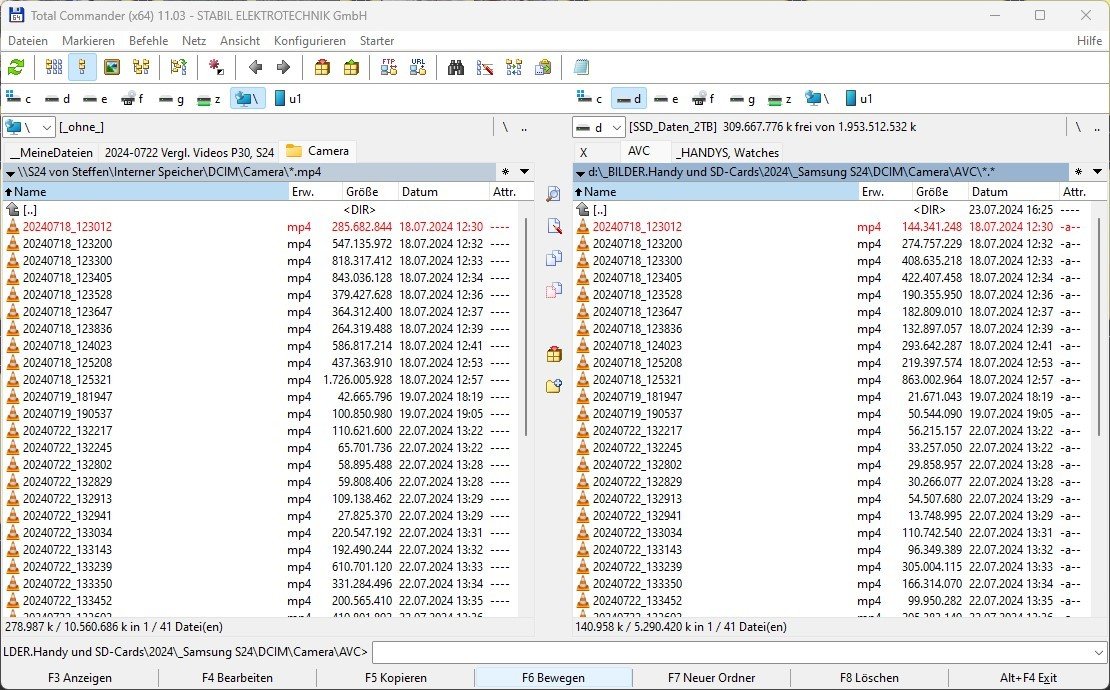Switch to thumbnail view icon
This screenshot has width=1110, height=690.
click(112, 68)
